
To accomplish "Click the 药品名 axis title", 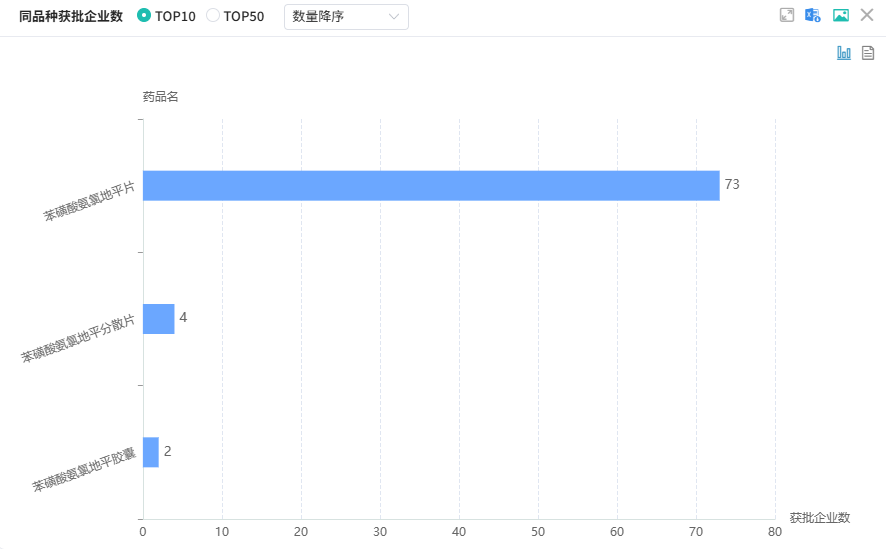I will pyautogui.click(x=160, y=97).
